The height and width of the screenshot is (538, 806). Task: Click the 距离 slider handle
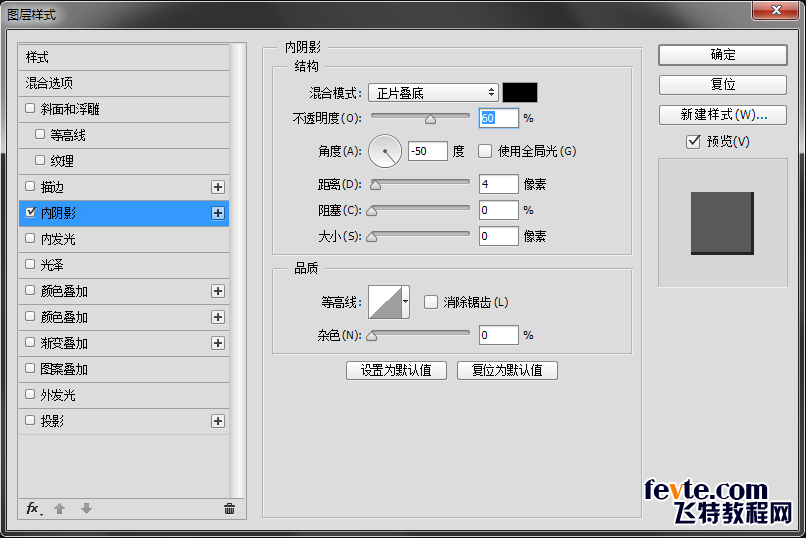376,185
